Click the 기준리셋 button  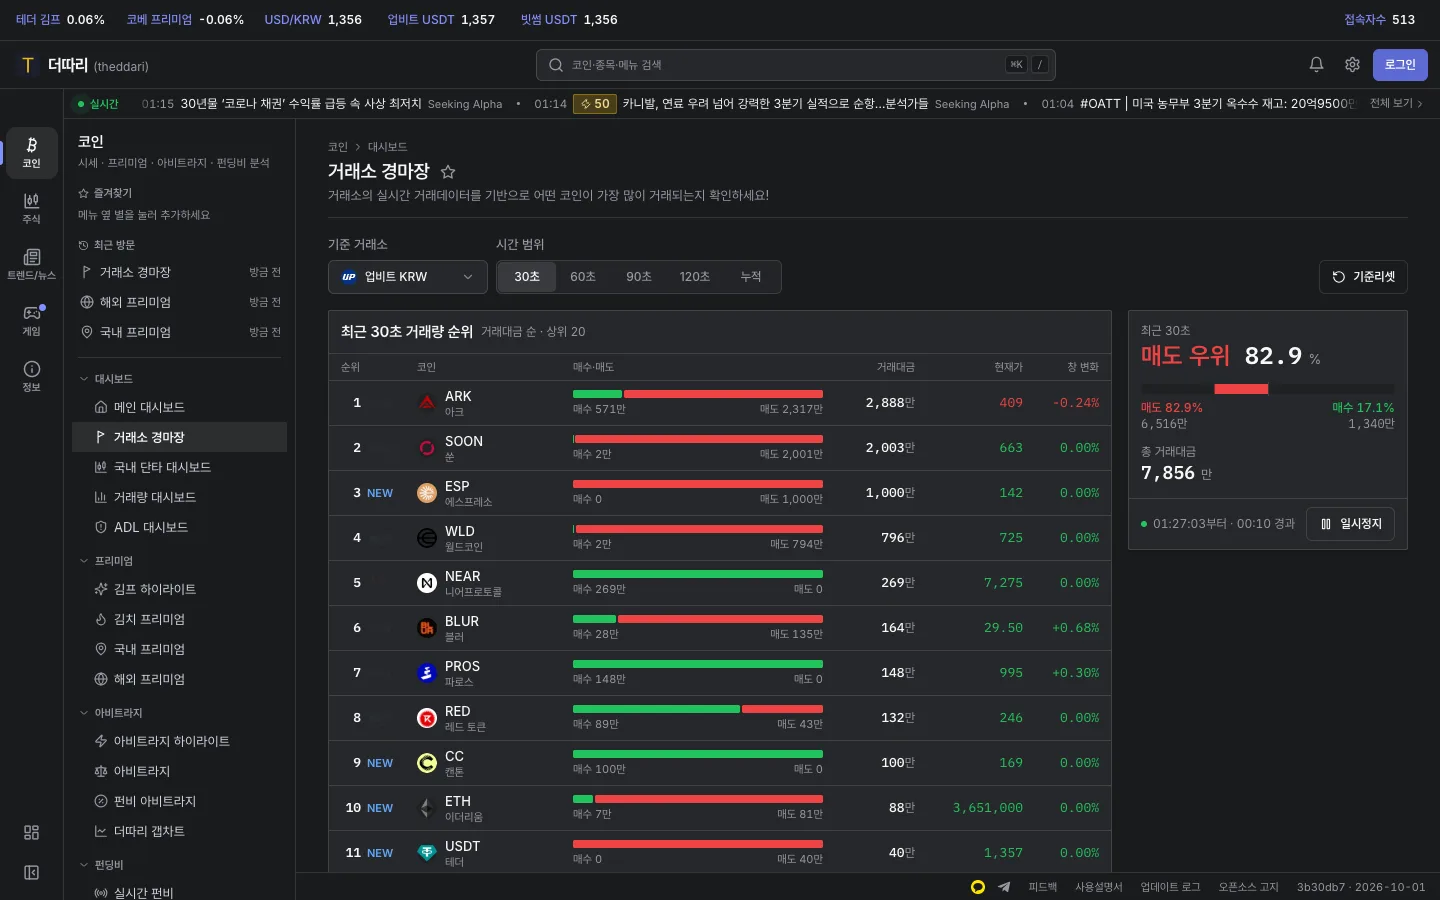click(x=1364, y=277)
